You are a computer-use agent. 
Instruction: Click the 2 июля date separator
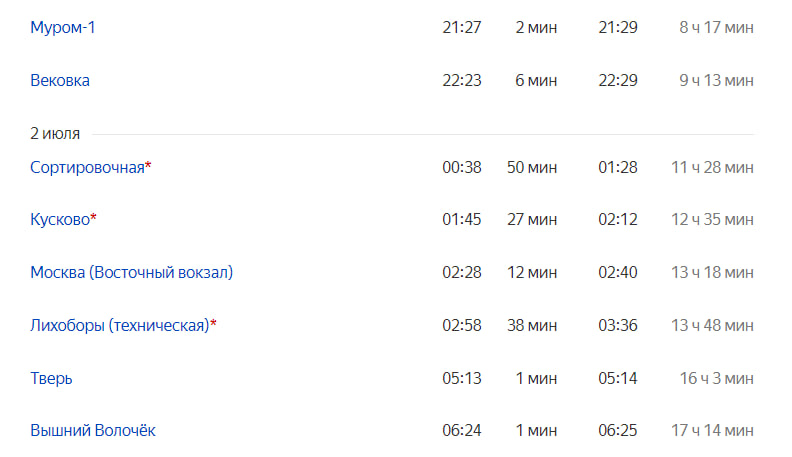[55, 133]
